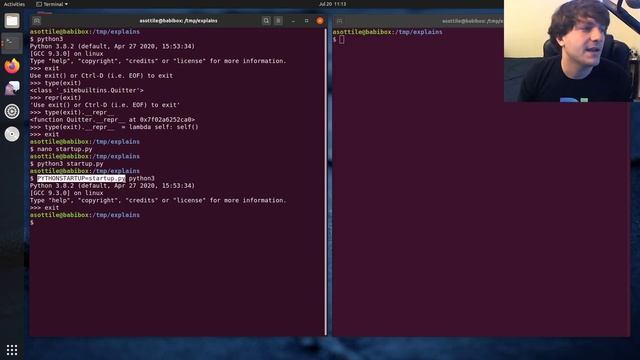
Task: Click the right terminal's asottile@babibox prompt line
Action: (x=387, y=32)
